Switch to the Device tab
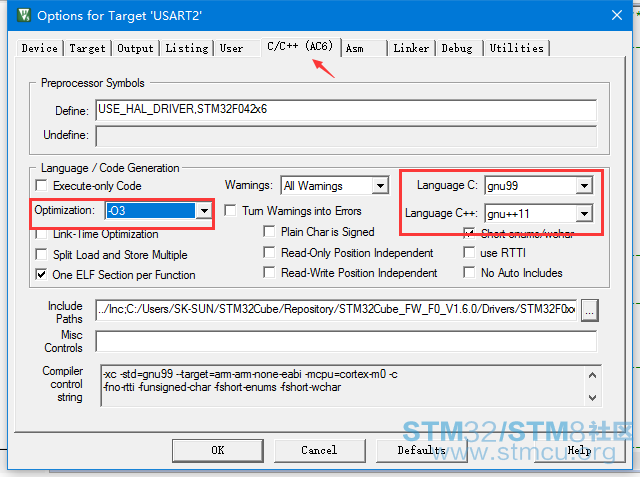 point(40,48)
